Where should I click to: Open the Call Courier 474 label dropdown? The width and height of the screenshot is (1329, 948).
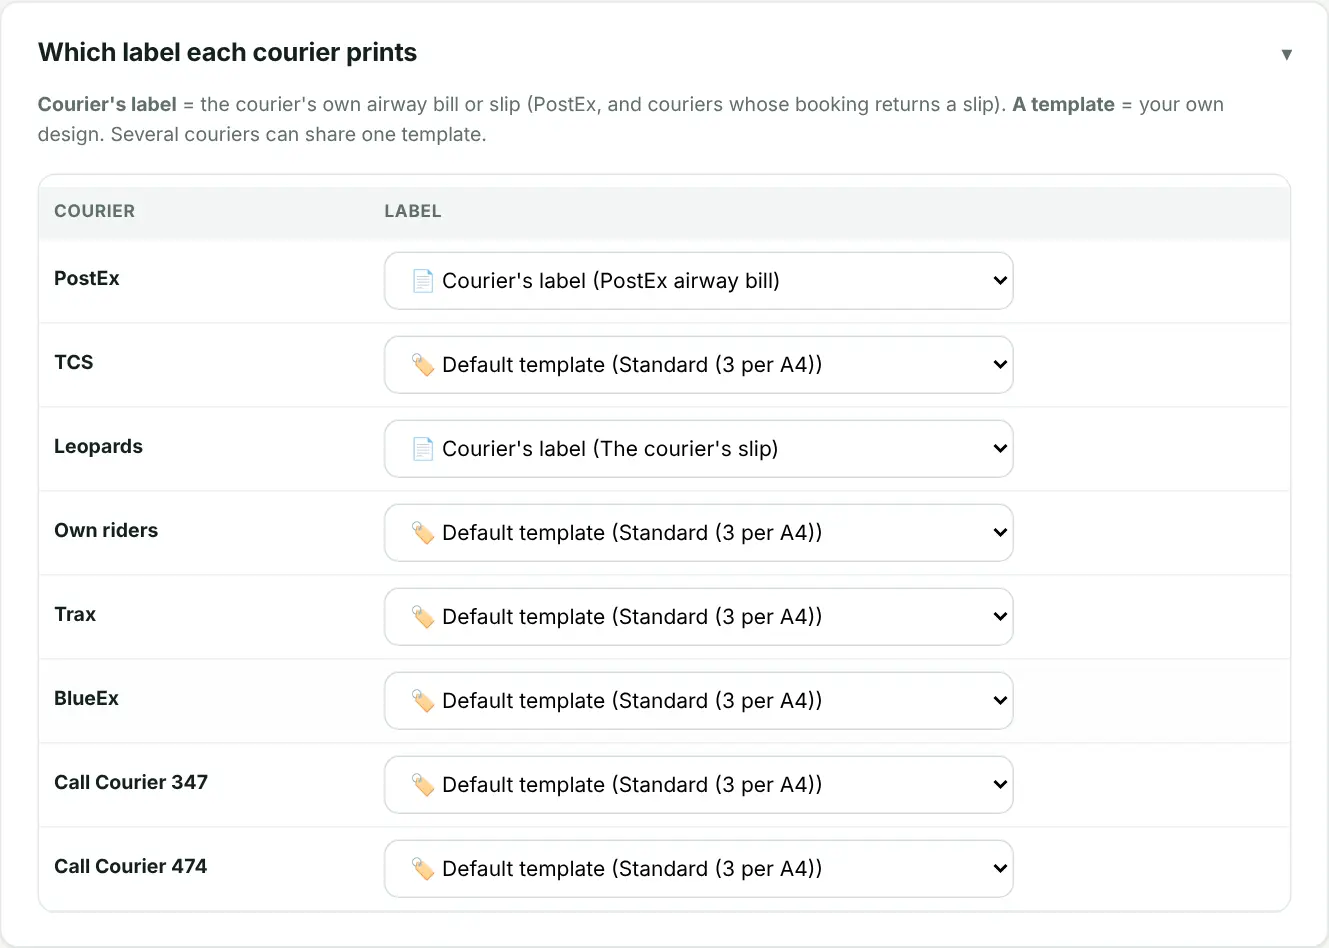pyautogui.click(x=699, y=869)
